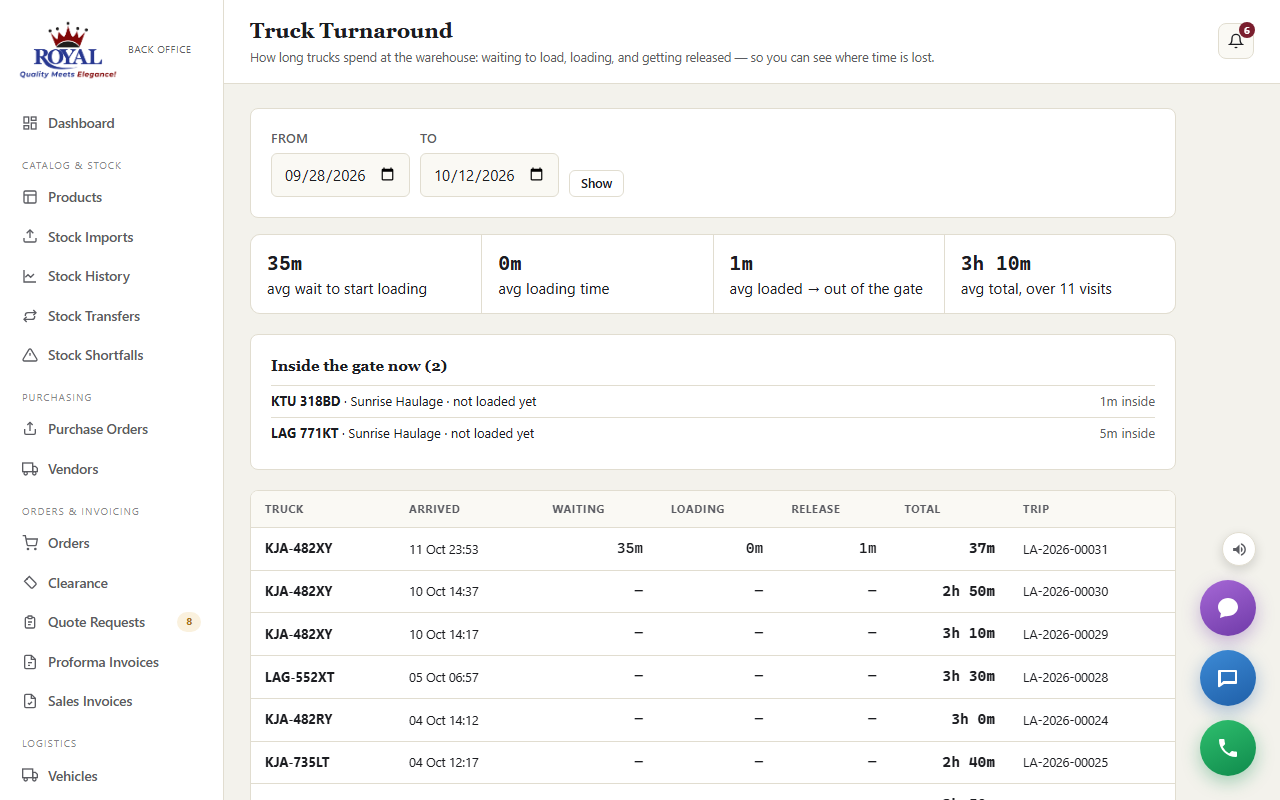
Task: Click the Royal logo
Action: coord(68,50)
